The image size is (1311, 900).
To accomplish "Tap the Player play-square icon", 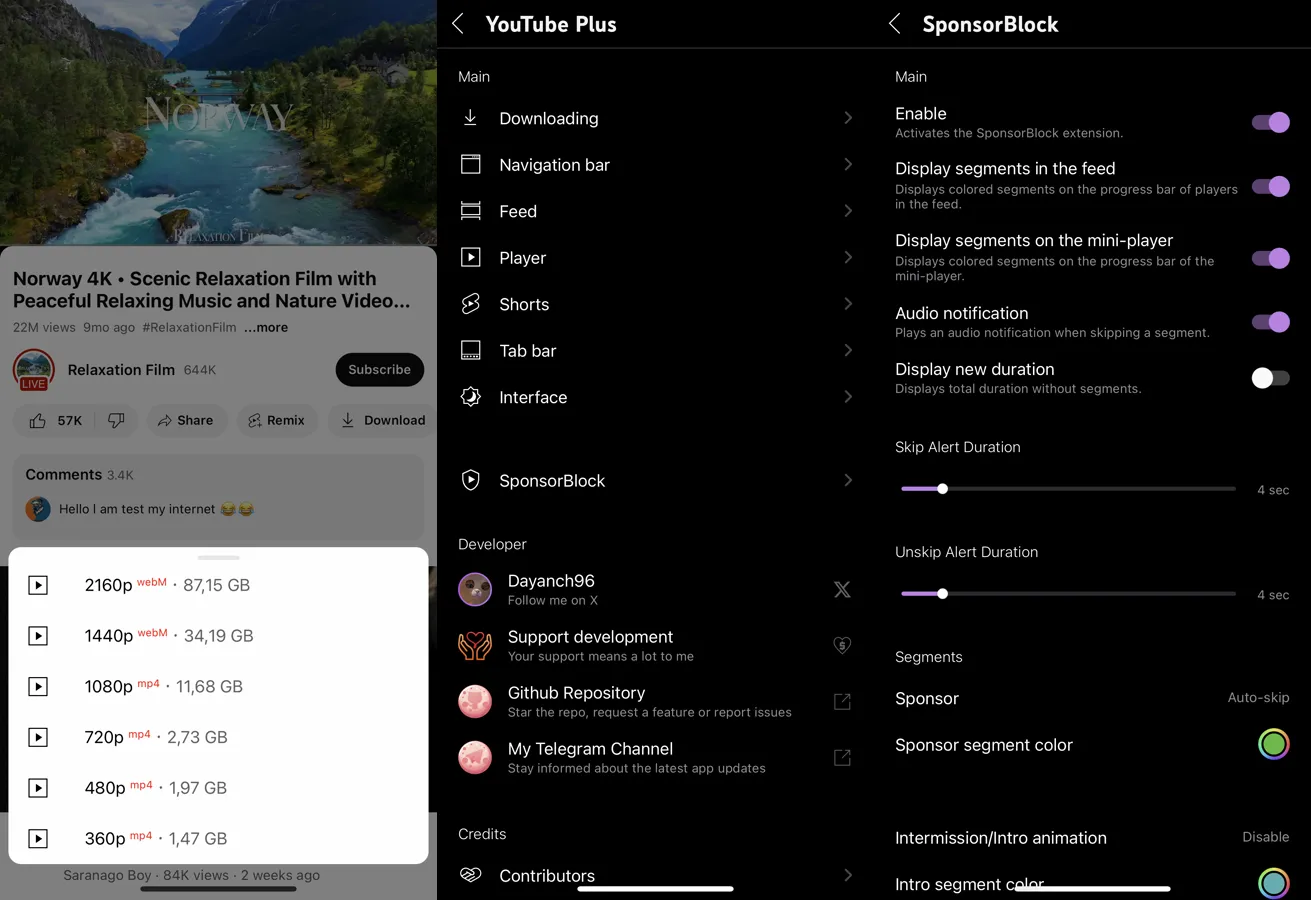I will tap(470, 257).
